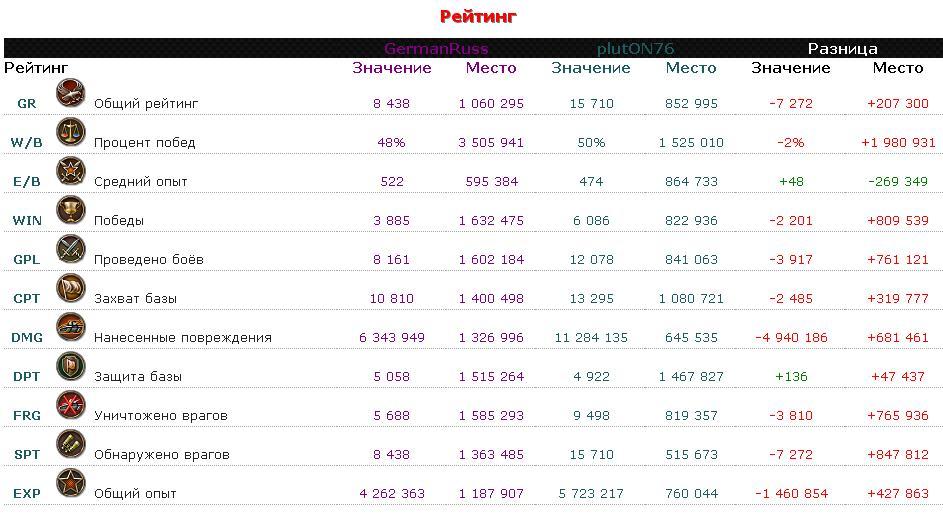
Task: Click the trophy cup icon for Победы
Action: coord(70,211)
